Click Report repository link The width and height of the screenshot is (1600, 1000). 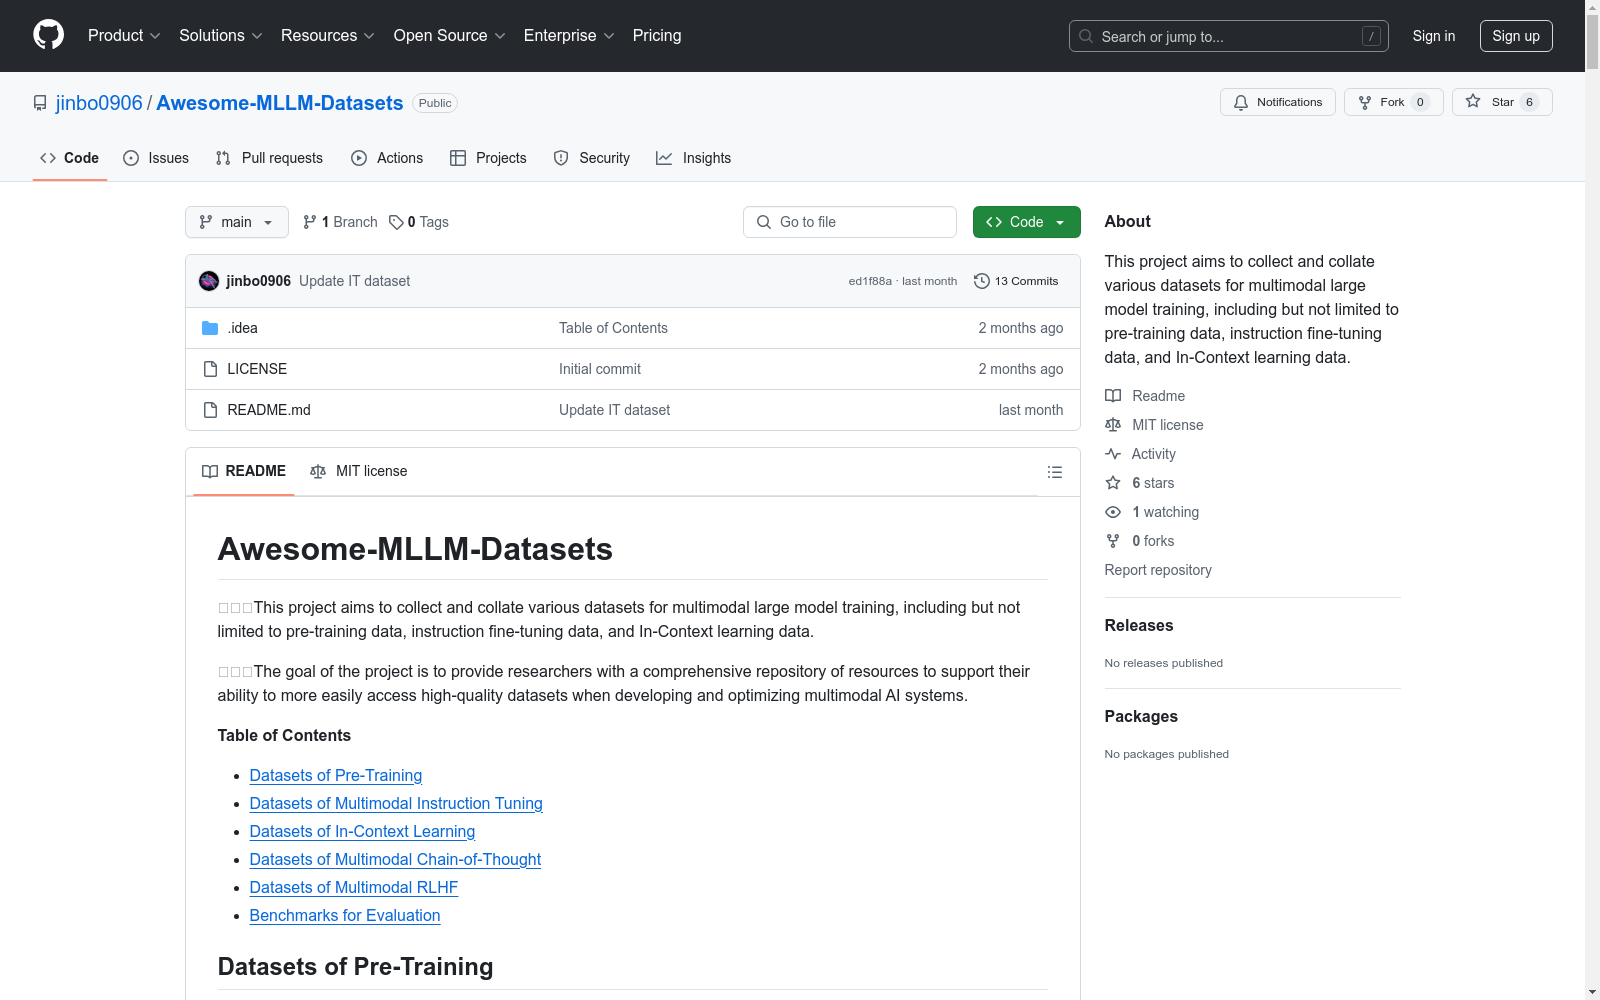(x=1158, y=570)
